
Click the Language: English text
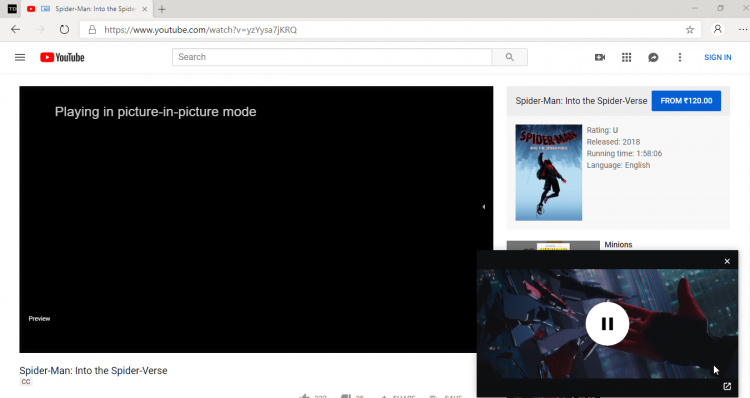pyautogui.click(x=618, y=165)
